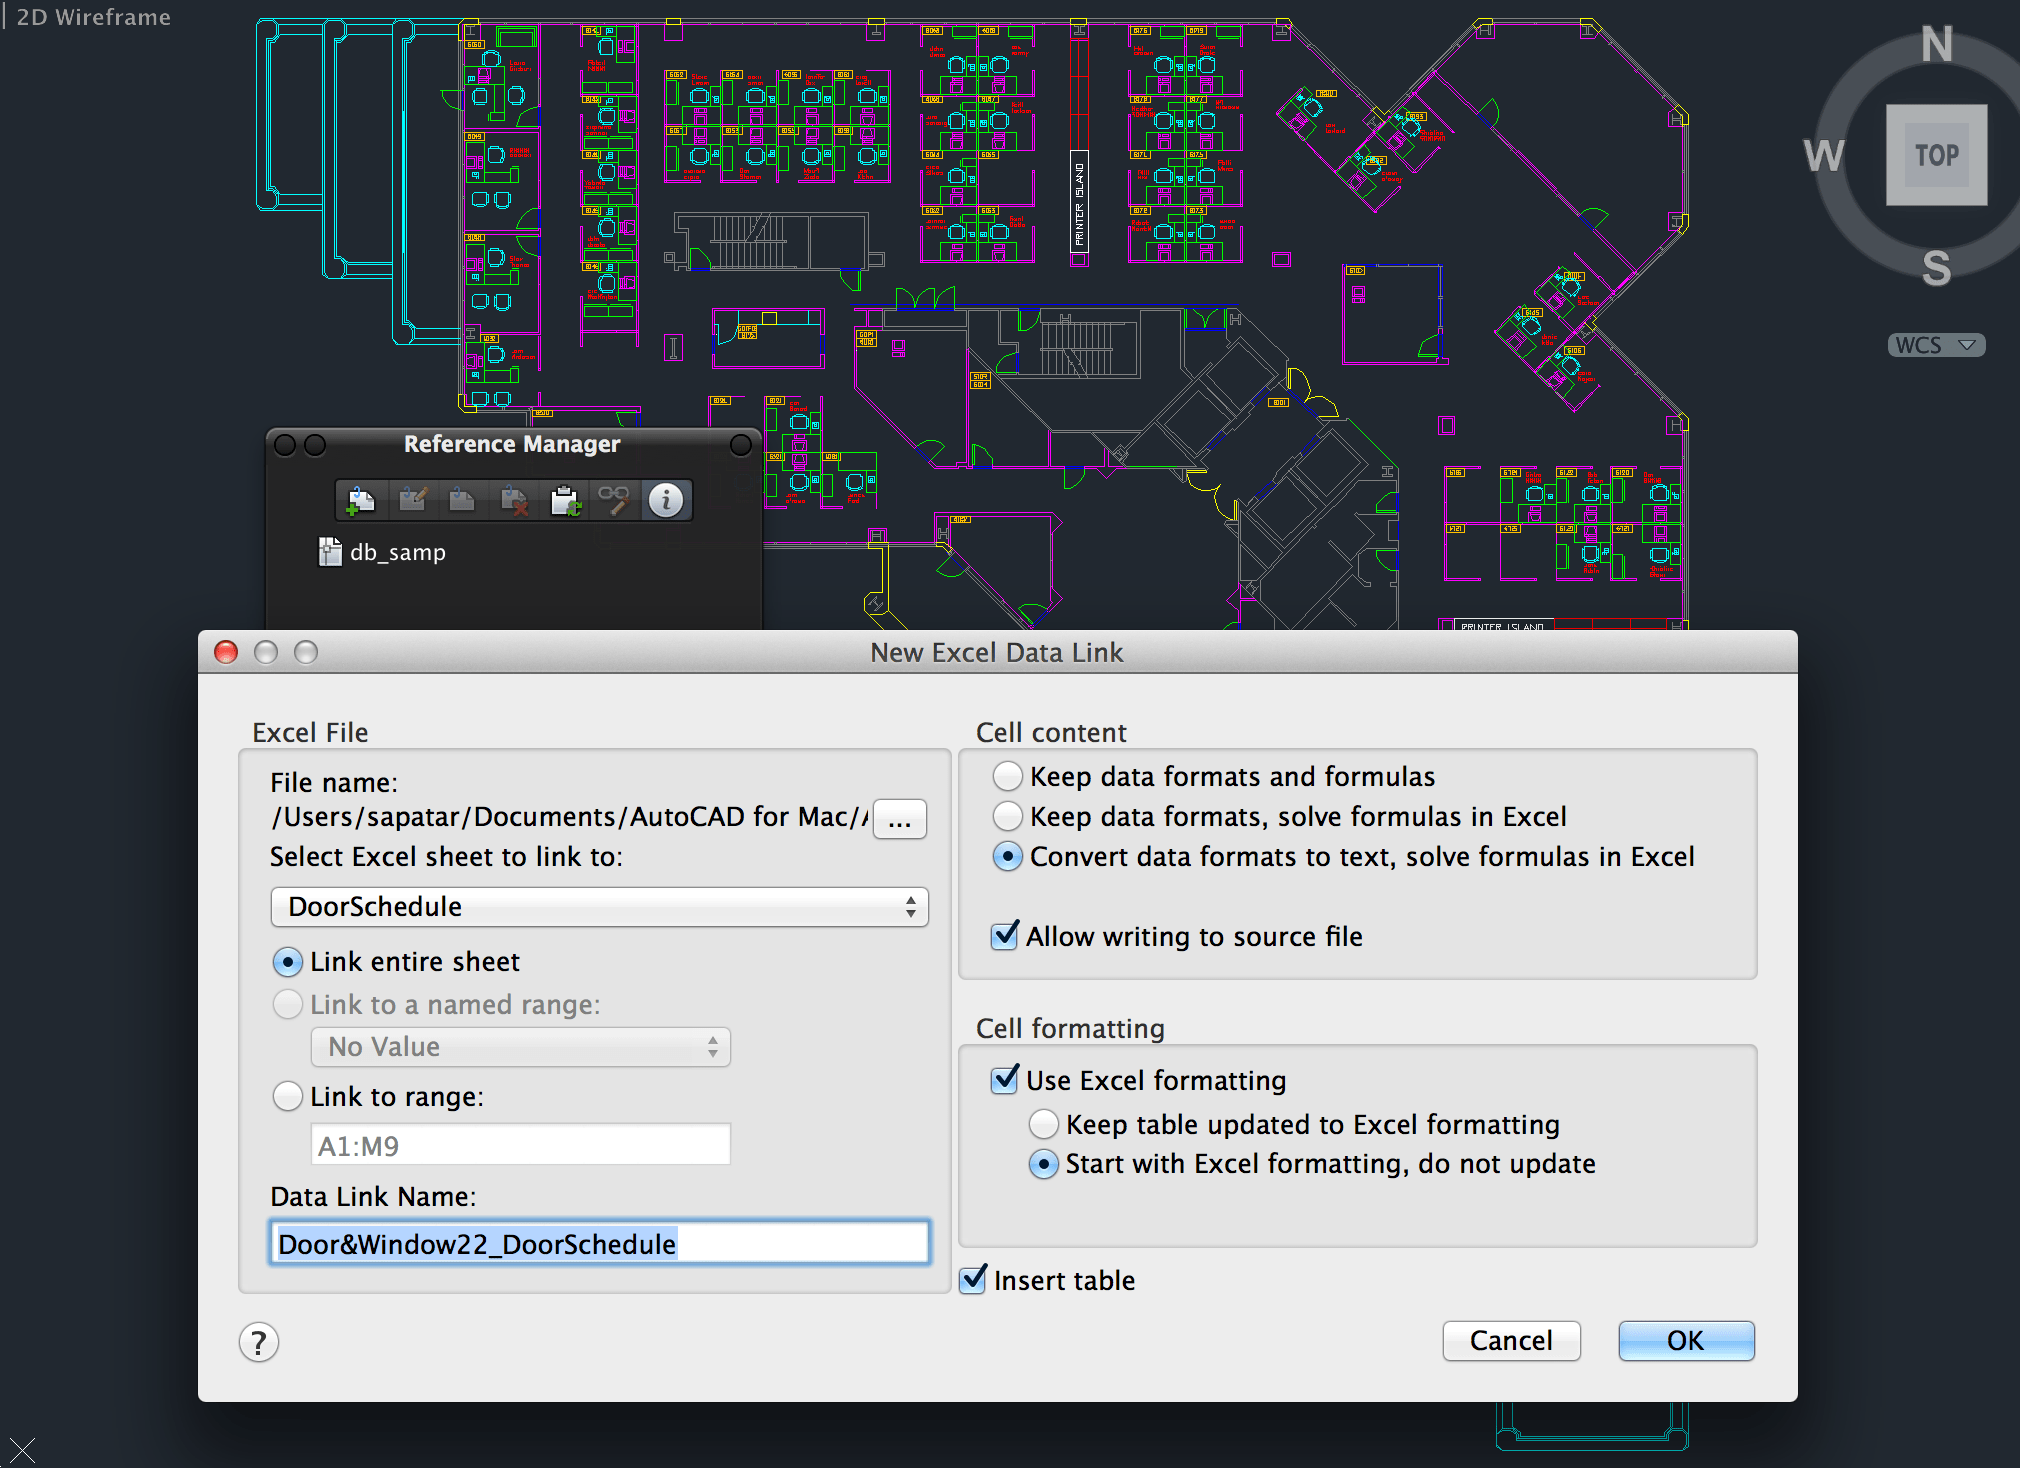Click the repair broken link icon
The width and height of the screenshot is (2020, 1468).
615,500
